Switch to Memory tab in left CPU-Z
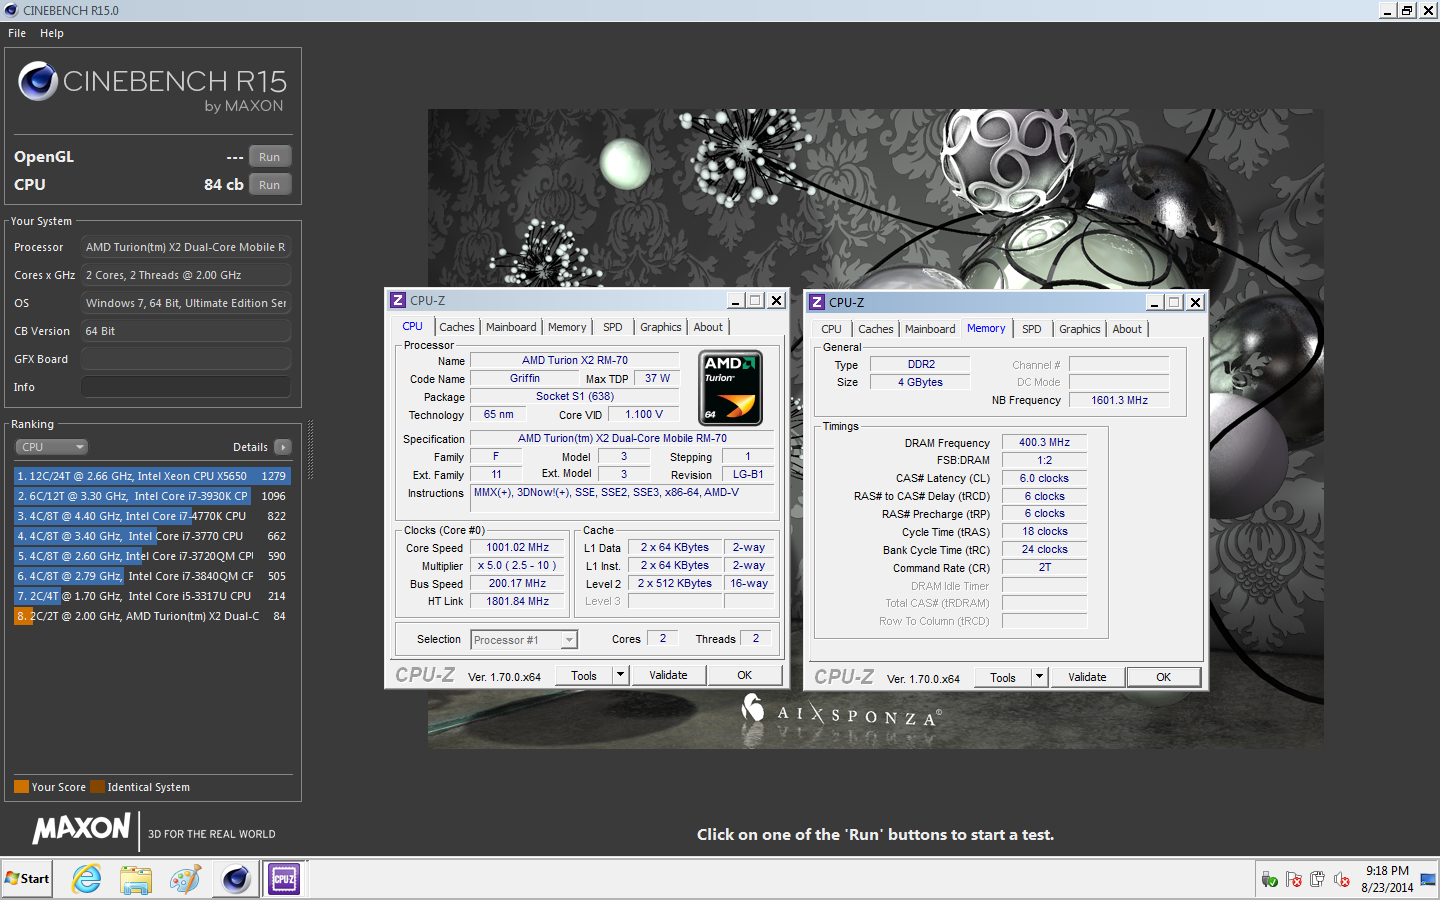 click(x=567, y=327)
